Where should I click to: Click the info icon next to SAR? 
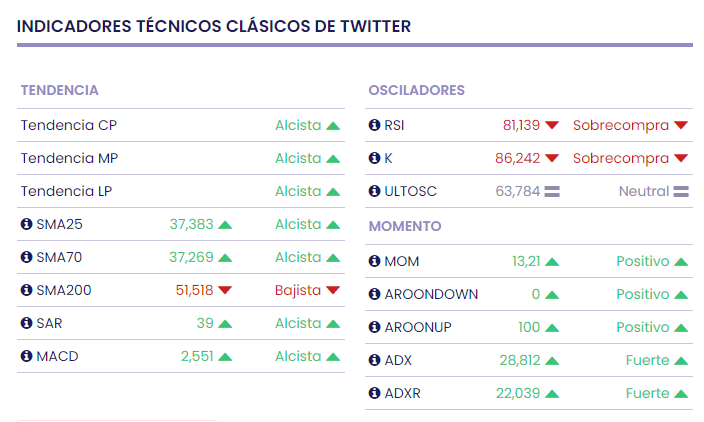[27, 324]
